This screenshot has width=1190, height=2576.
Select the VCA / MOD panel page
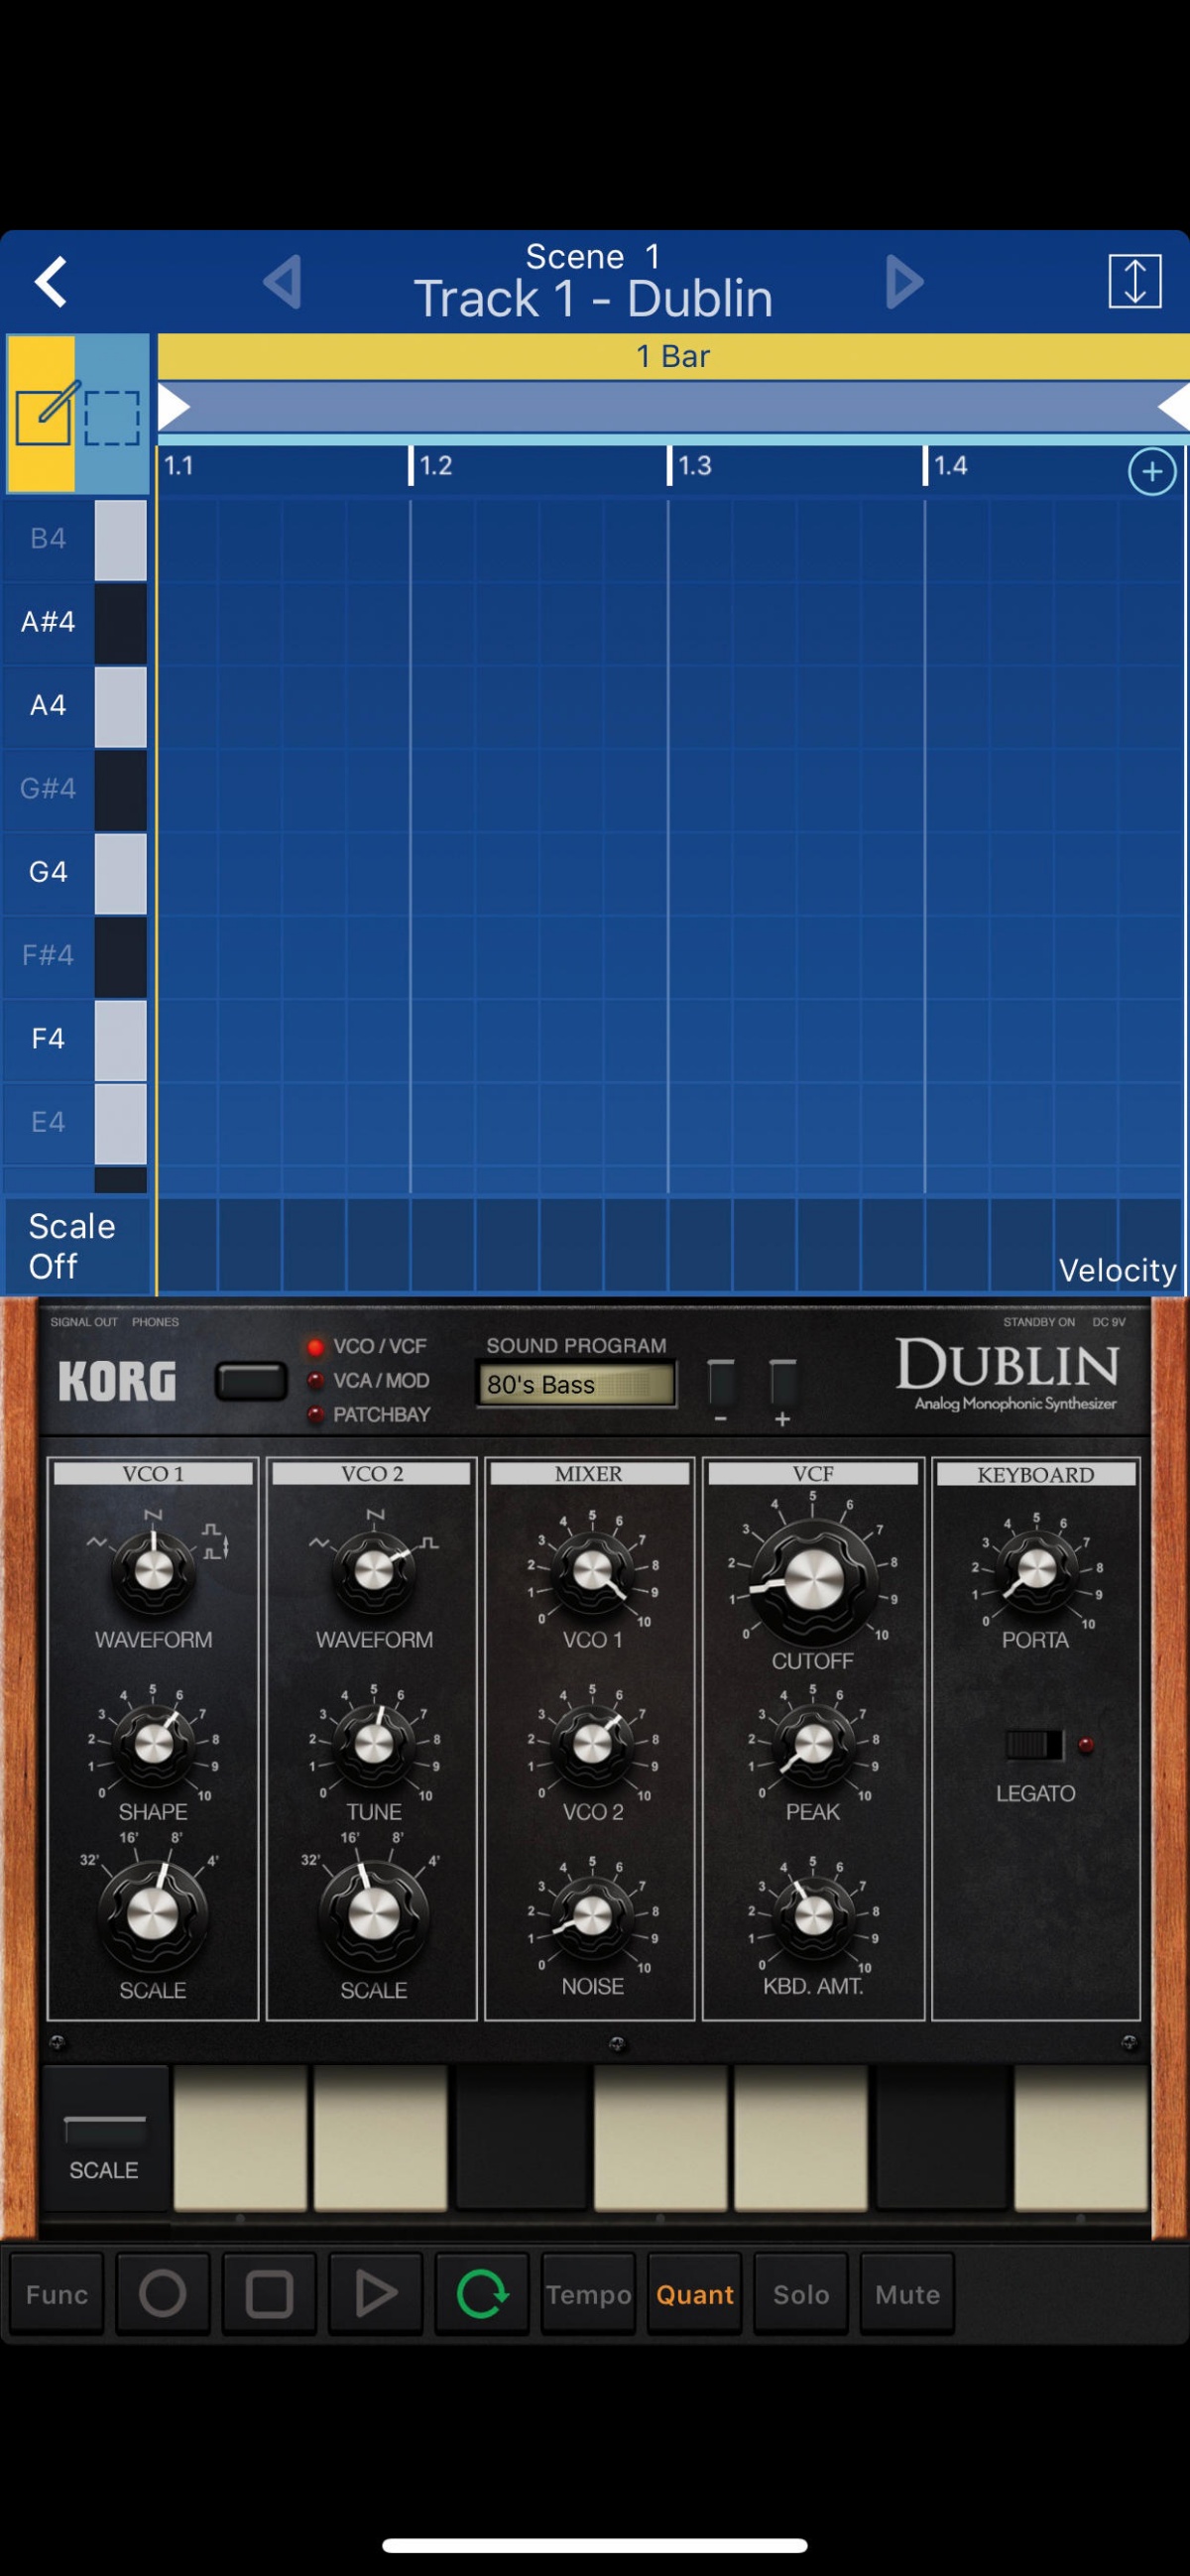[369, 1381]
